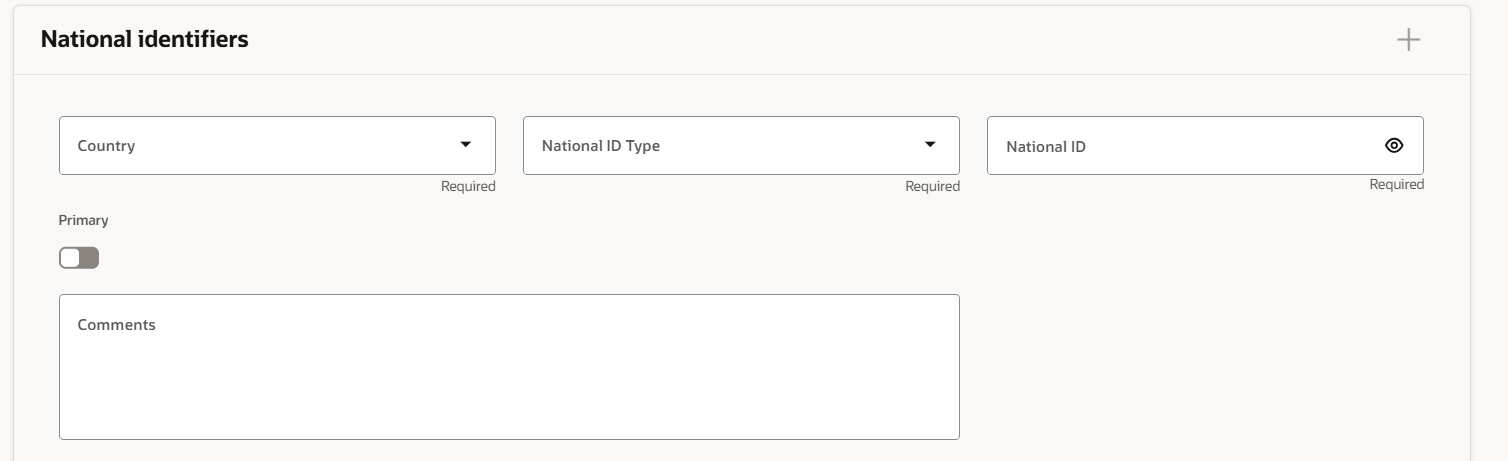
Task: Click blank header bar beside National identifiers
Action: point(800,40)
